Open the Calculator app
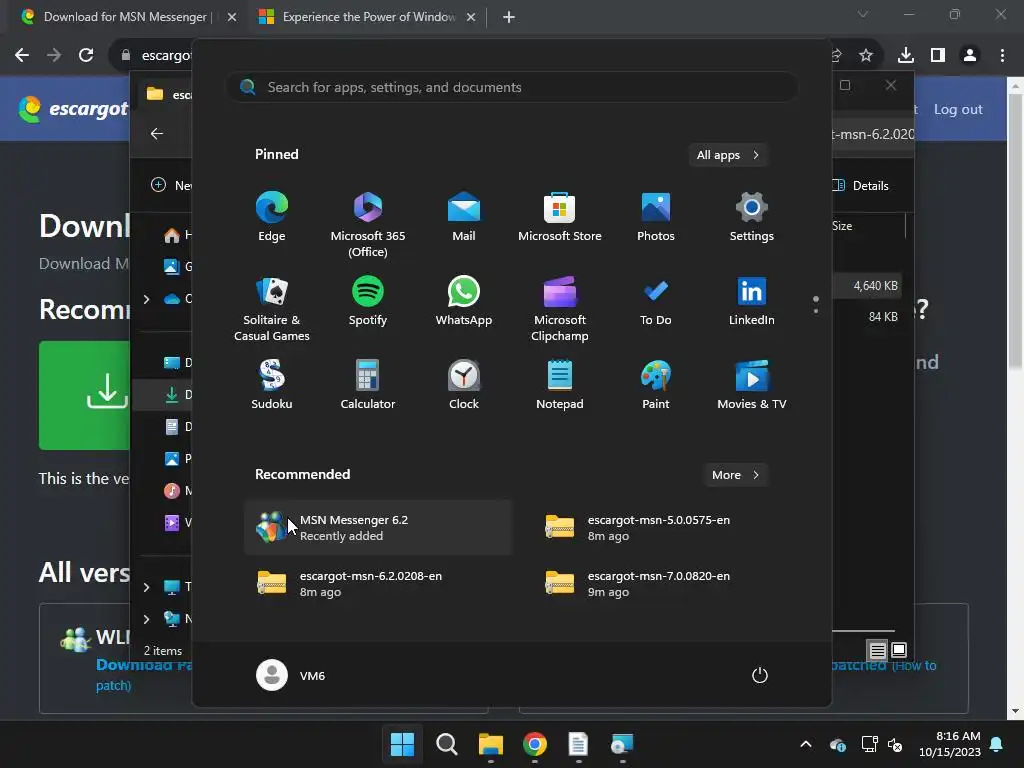Viewport: 1024px width, 768px height. [x=368, y=385]
